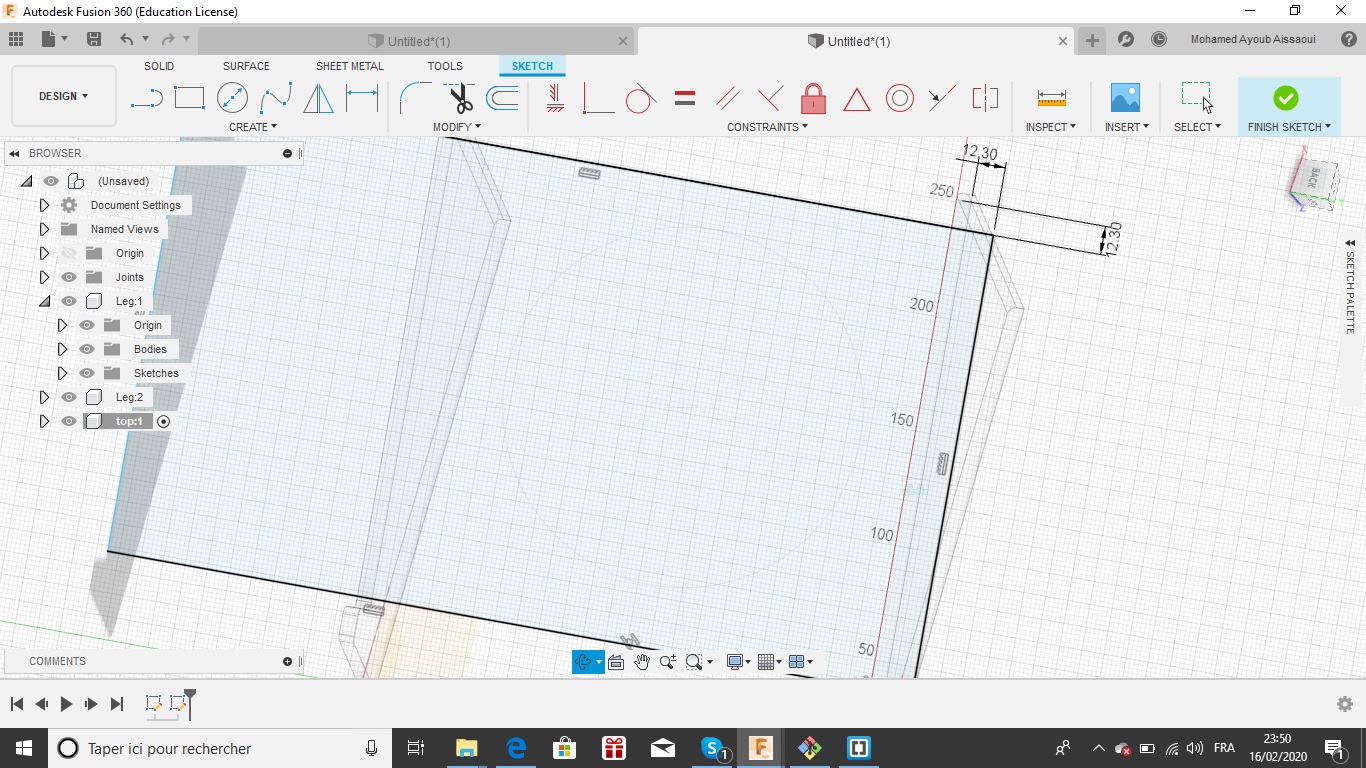Viewport: 1366px width, 768px height.
Task: Click the green Finish Sketch checkmark
Action: tap(1286, 97)
